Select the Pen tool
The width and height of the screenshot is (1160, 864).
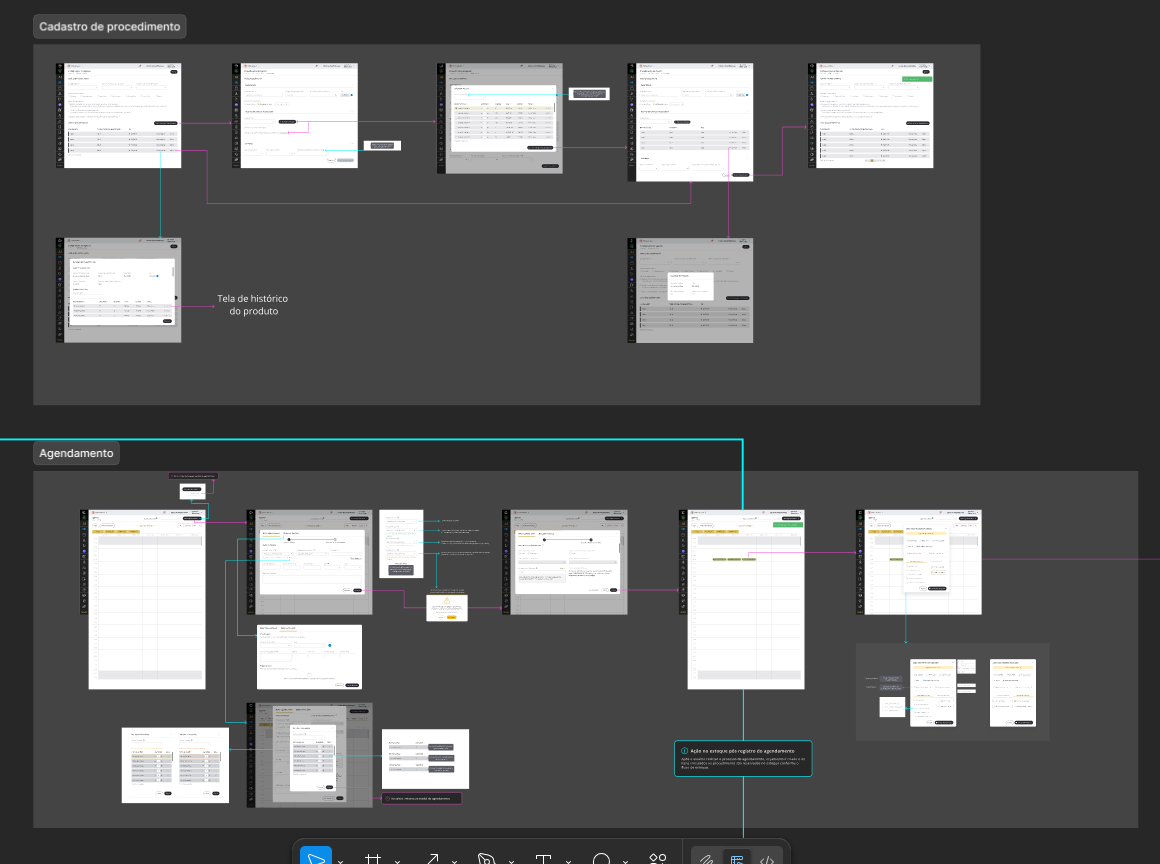click(x=487, y=858)
